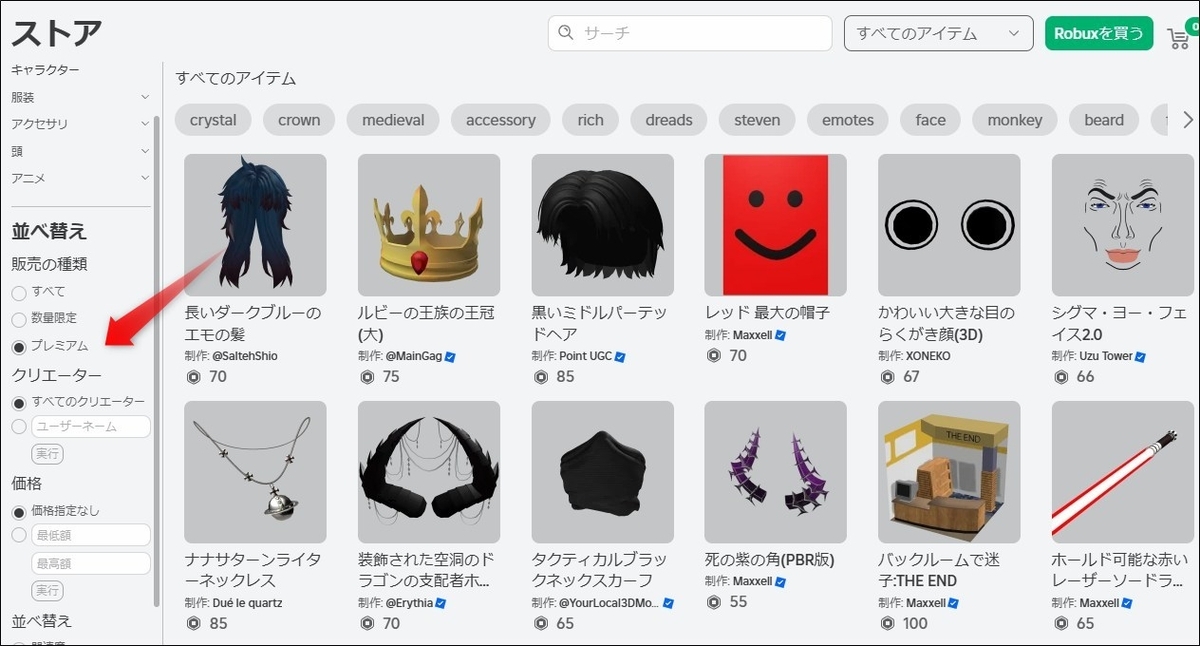This screenshot has height=646, width=1200.
Task: Open 死の紫の角(PBR版) item title
Action: click(769, 559)
